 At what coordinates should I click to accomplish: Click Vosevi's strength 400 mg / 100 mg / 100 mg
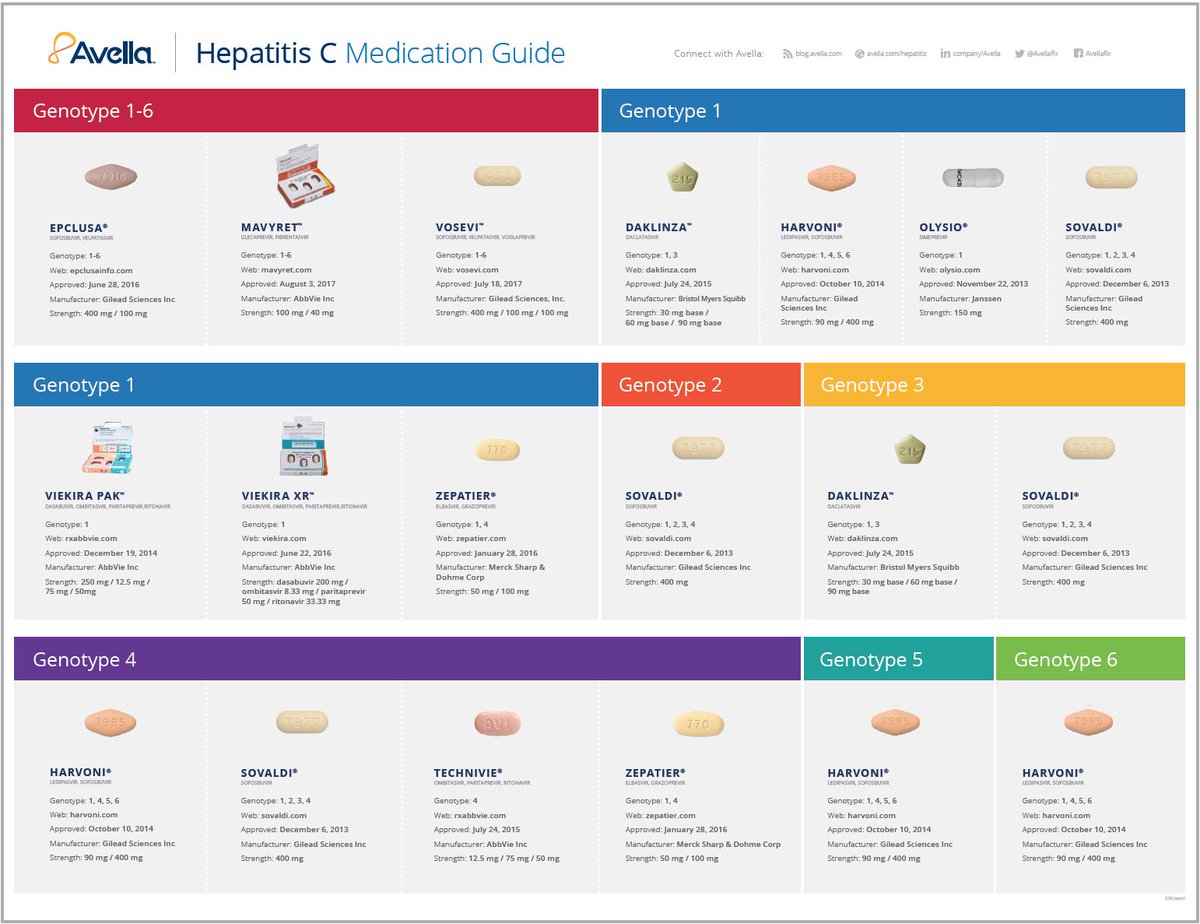tap(518, 313)
